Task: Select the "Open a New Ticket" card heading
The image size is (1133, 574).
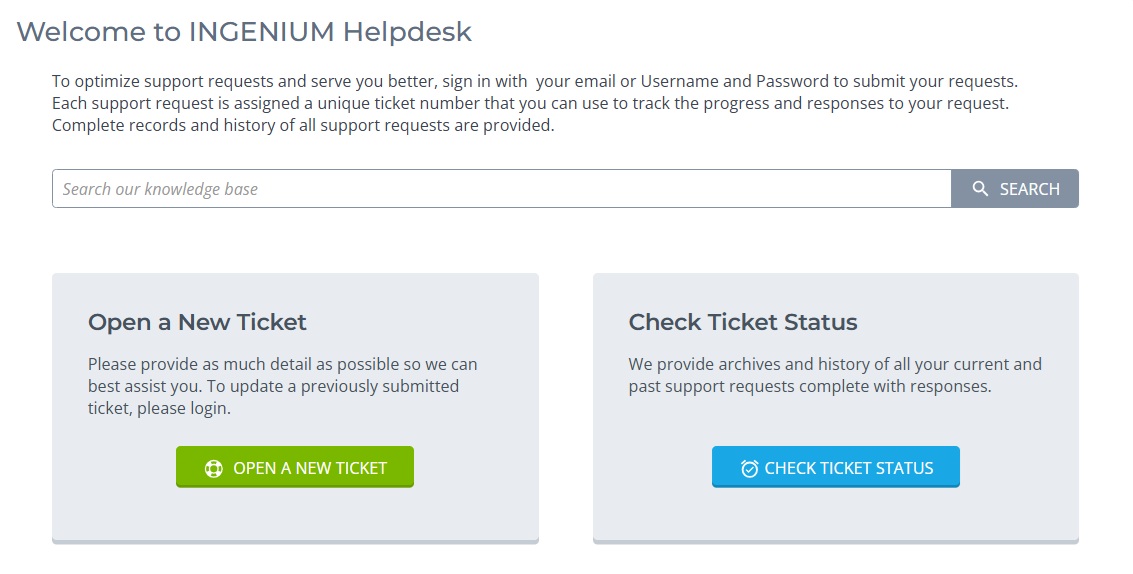Action: coord(197,322)
